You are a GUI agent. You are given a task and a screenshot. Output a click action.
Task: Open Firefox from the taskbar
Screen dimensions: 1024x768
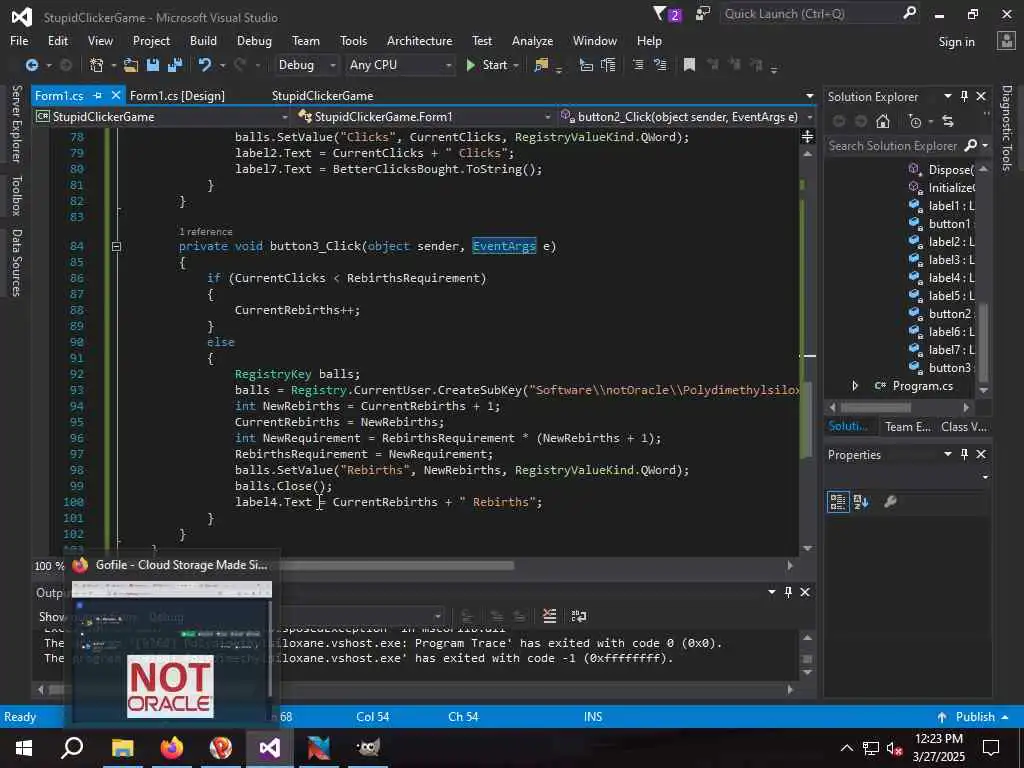[x=172, y=747]
